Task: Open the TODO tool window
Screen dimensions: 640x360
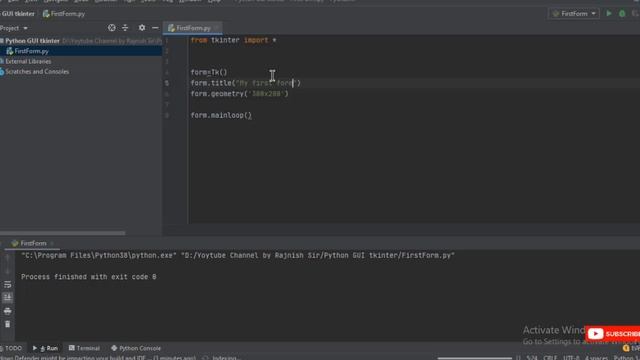Action: tap(11, 348)
